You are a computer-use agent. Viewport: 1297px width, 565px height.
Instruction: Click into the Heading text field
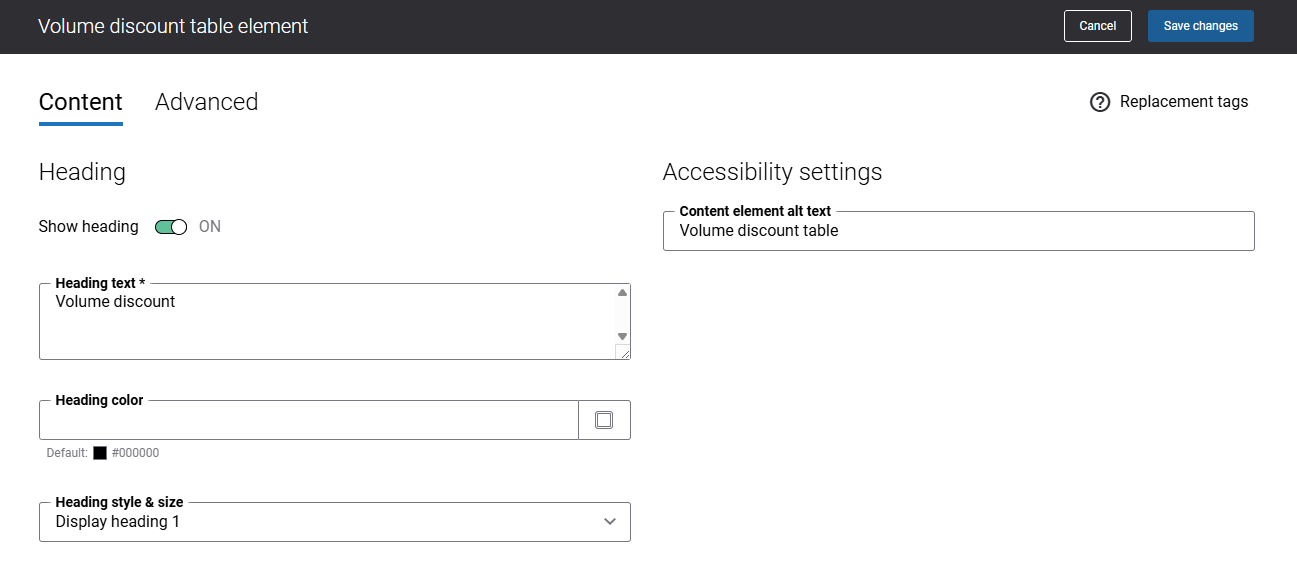tap(327, 321)
